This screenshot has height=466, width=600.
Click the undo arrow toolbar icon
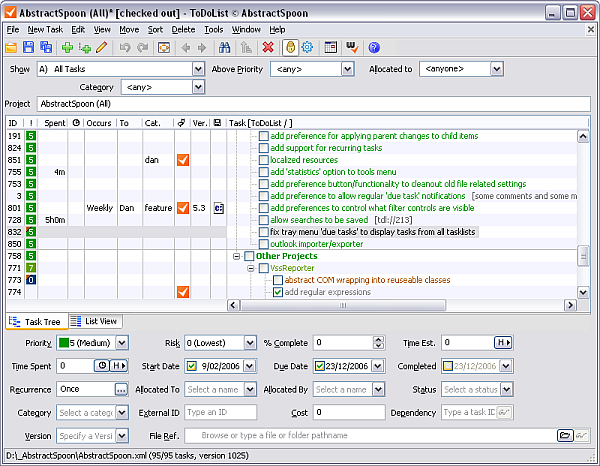125,47
